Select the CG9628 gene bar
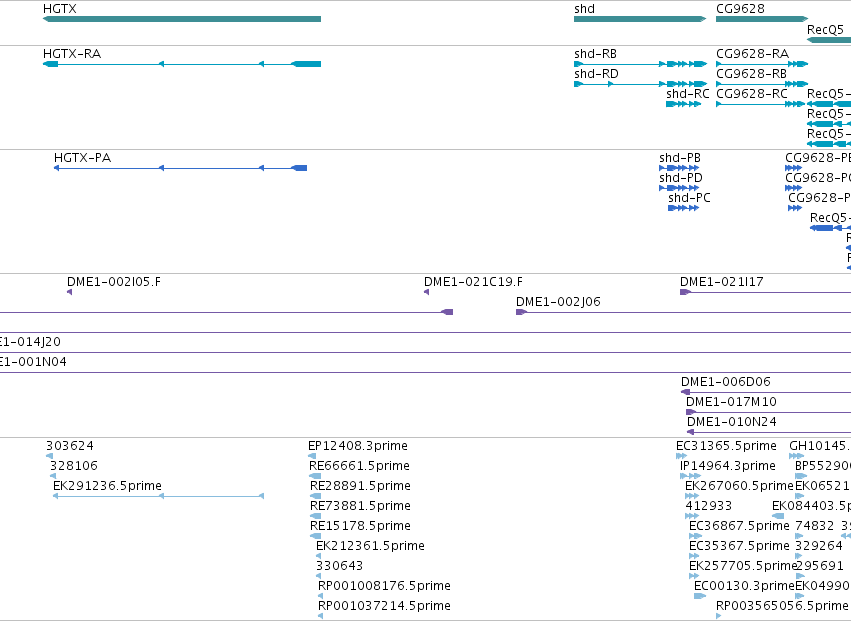Viewport: 851px width, 621px height. (x=762, y=19)
